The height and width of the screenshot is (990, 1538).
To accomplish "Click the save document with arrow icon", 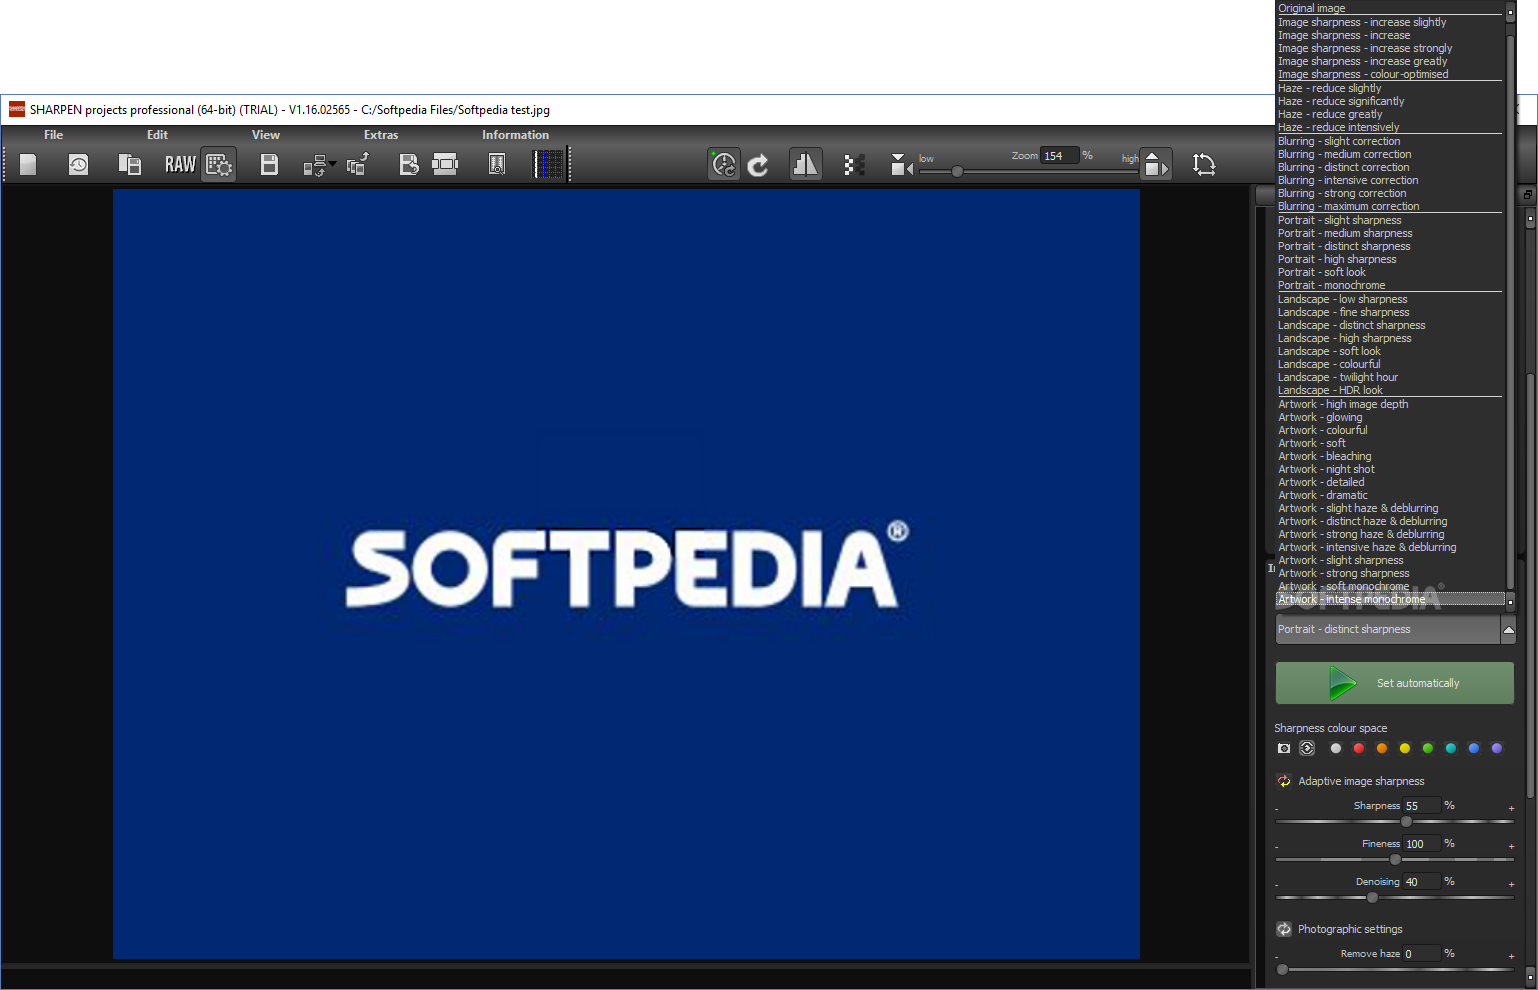I will point(409,164).
